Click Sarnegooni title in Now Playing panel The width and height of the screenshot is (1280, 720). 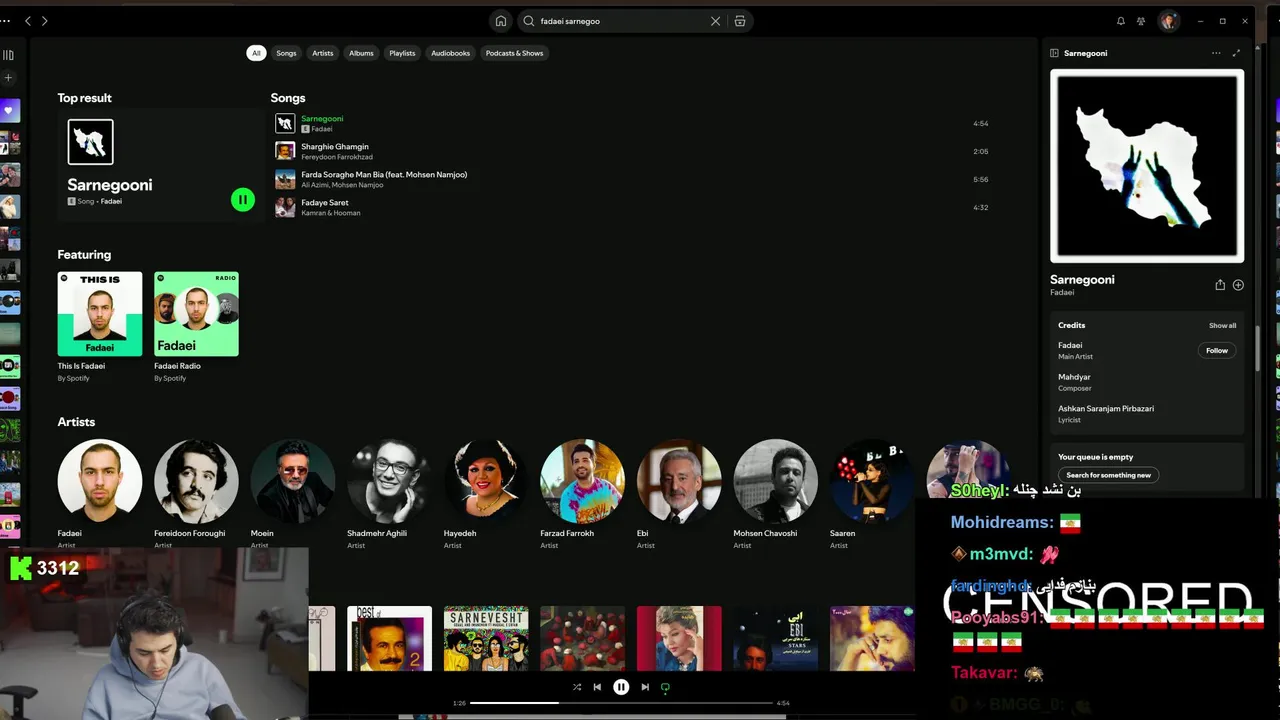tap(1082, 280)
